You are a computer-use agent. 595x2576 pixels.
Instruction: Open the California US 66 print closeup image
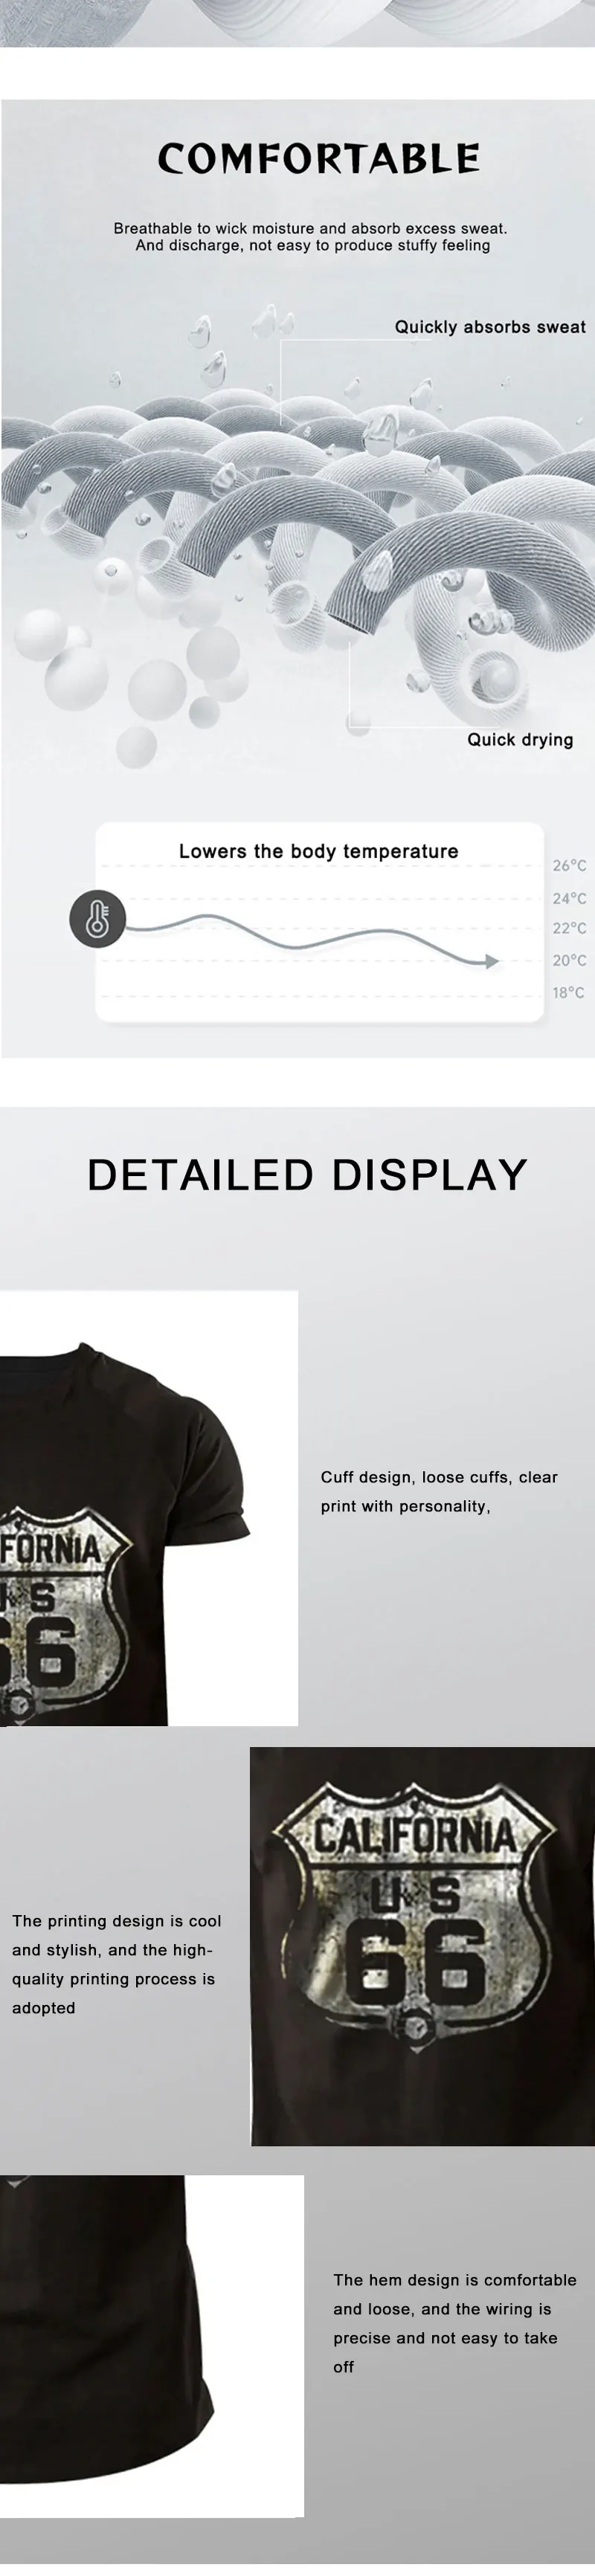pyautogui.click(x=422, y=1946)
